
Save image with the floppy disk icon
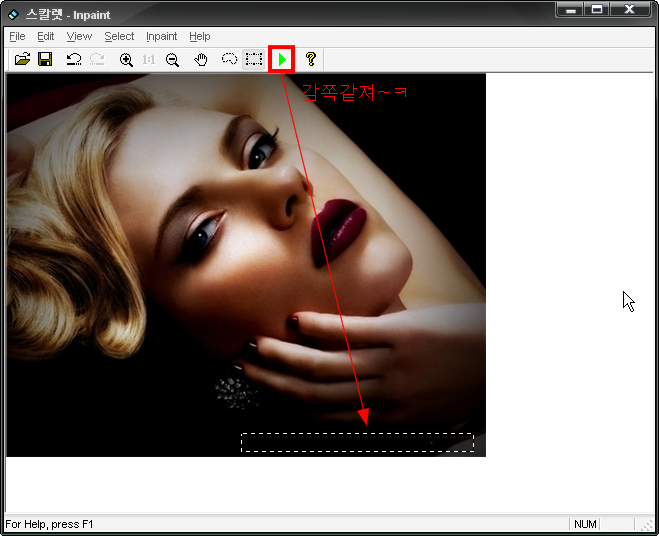click(x=45, y=60)
